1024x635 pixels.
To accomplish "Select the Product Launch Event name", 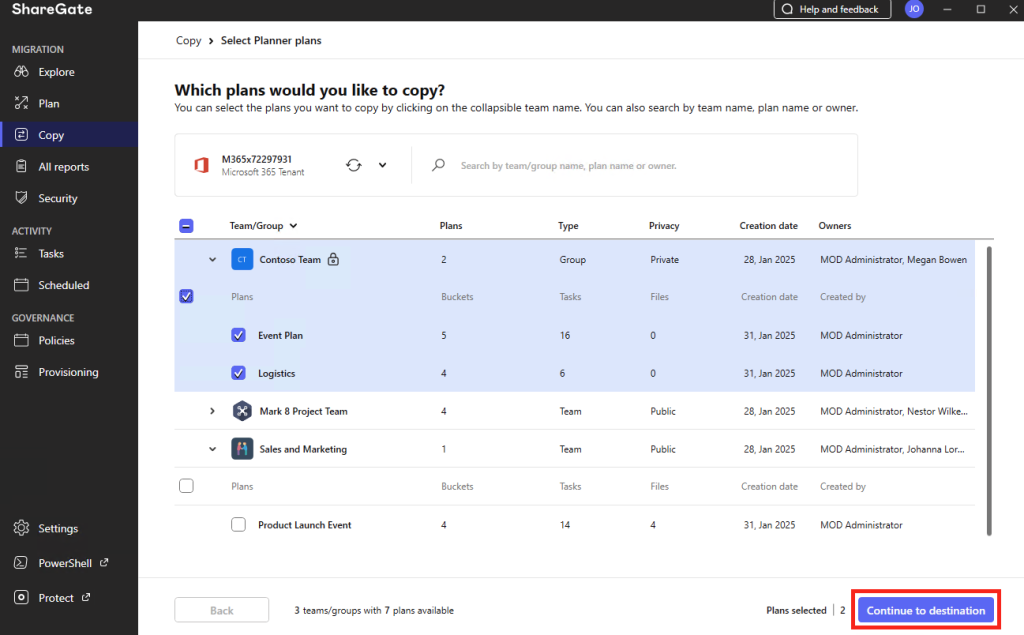I will pyautogui.click(x=304, y=525).
